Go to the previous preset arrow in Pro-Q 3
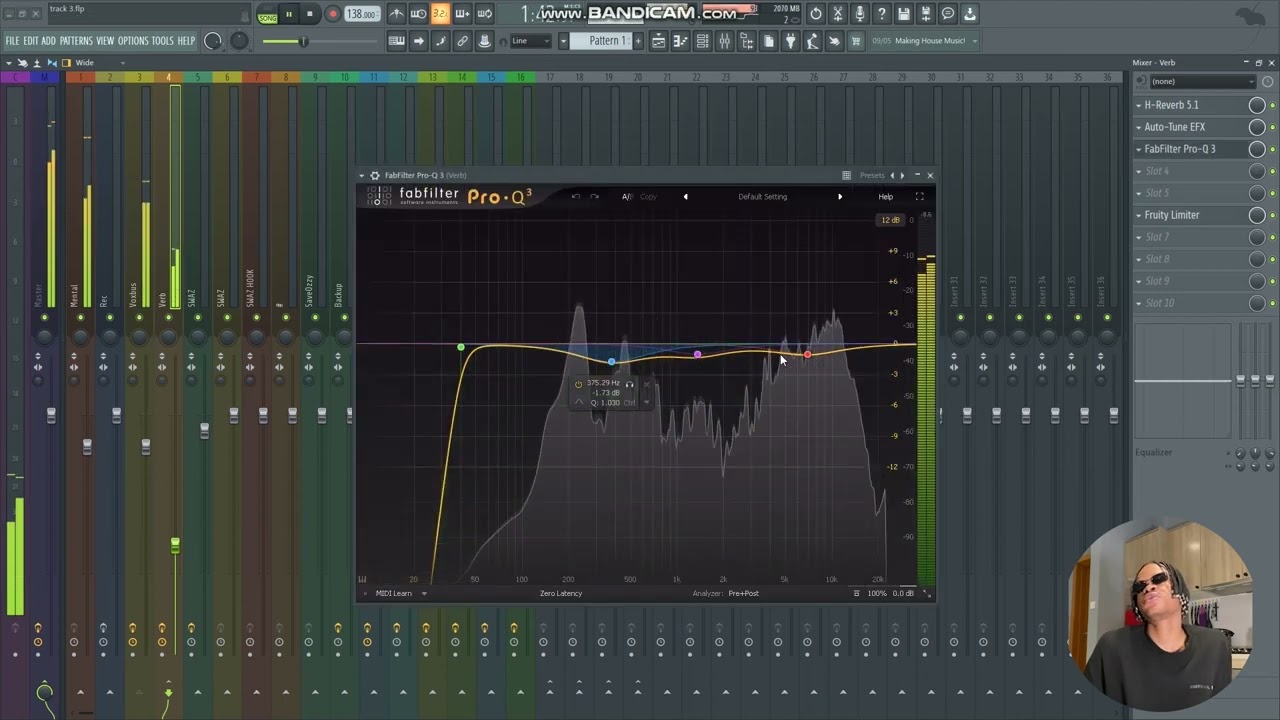The width and height of the screenshot is (1280, 720). pyautogui.click(x=685, y=197)
